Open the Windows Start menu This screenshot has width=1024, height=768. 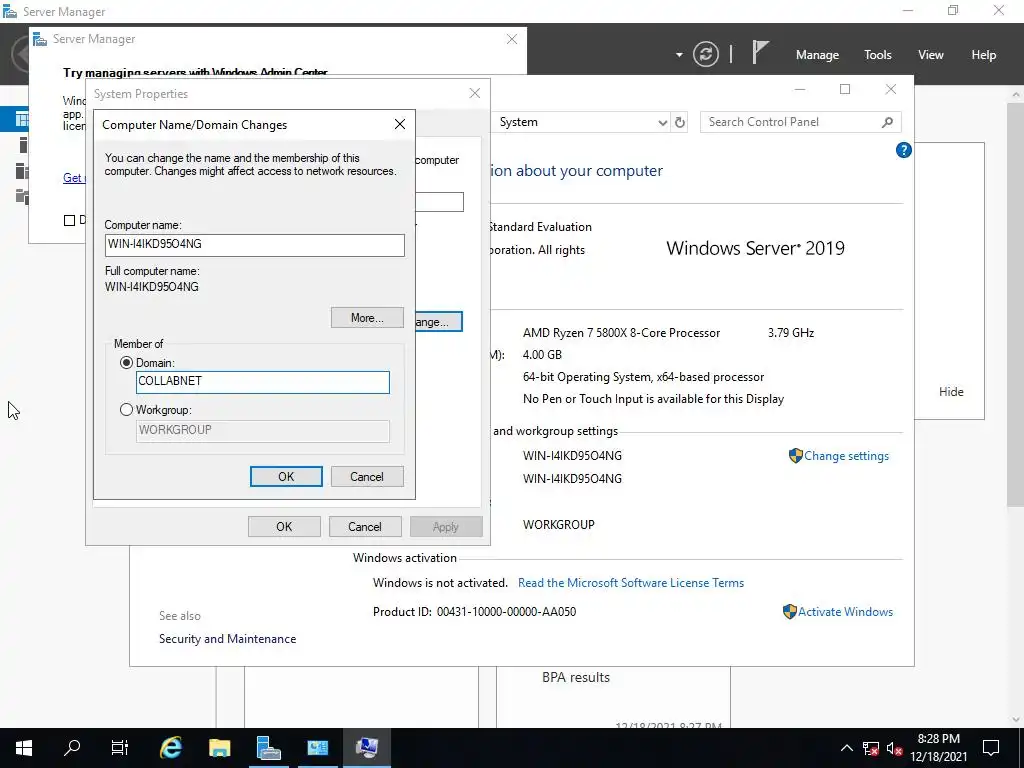coord(24,748)
